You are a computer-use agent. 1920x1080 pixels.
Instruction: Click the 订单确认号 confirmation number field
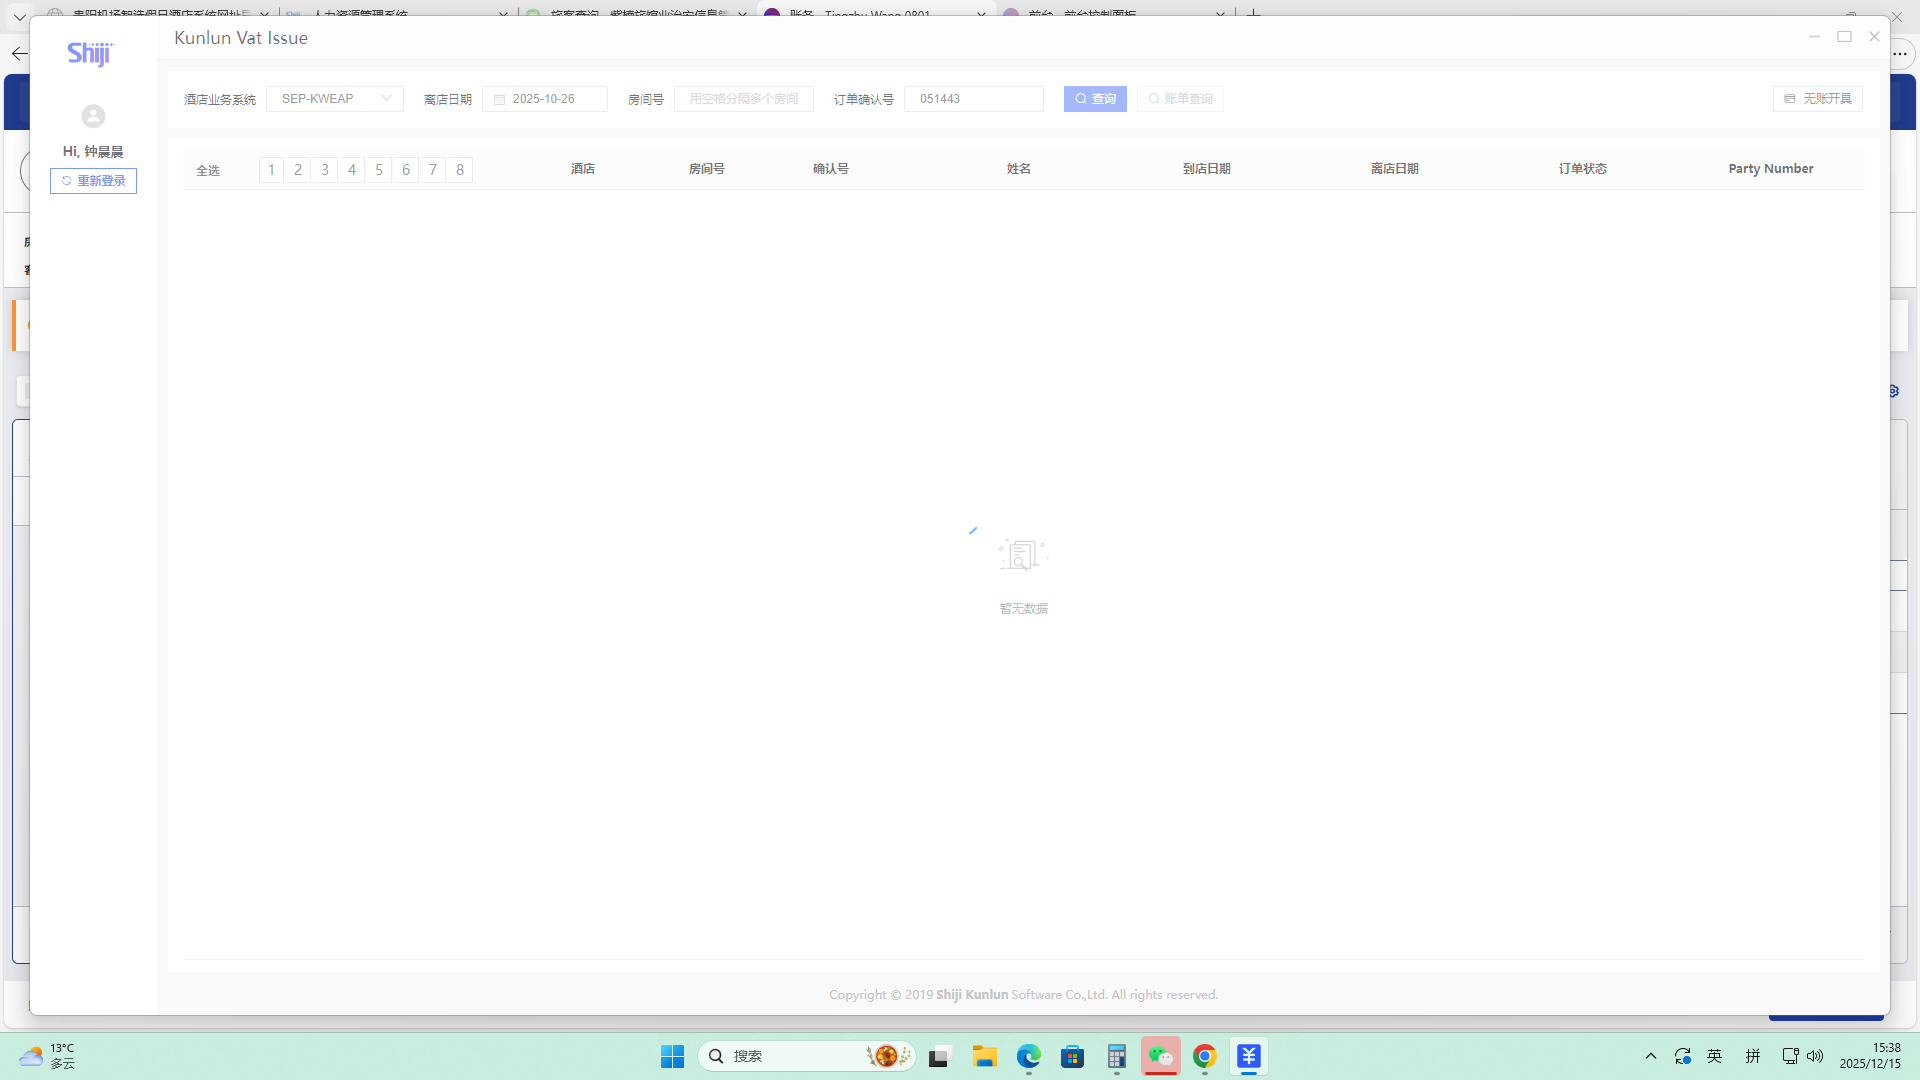[973, 99]
